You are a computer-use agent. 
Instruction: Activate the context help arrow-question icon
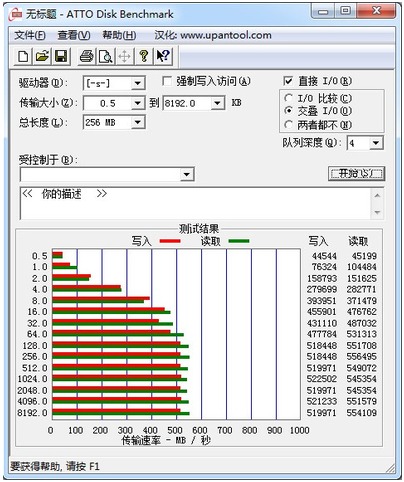click(163, 56)
